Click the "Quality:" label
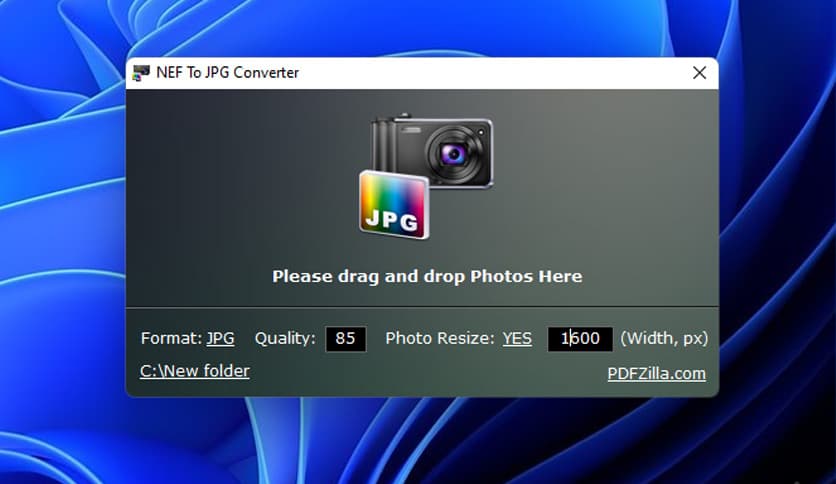 (285, 338)
